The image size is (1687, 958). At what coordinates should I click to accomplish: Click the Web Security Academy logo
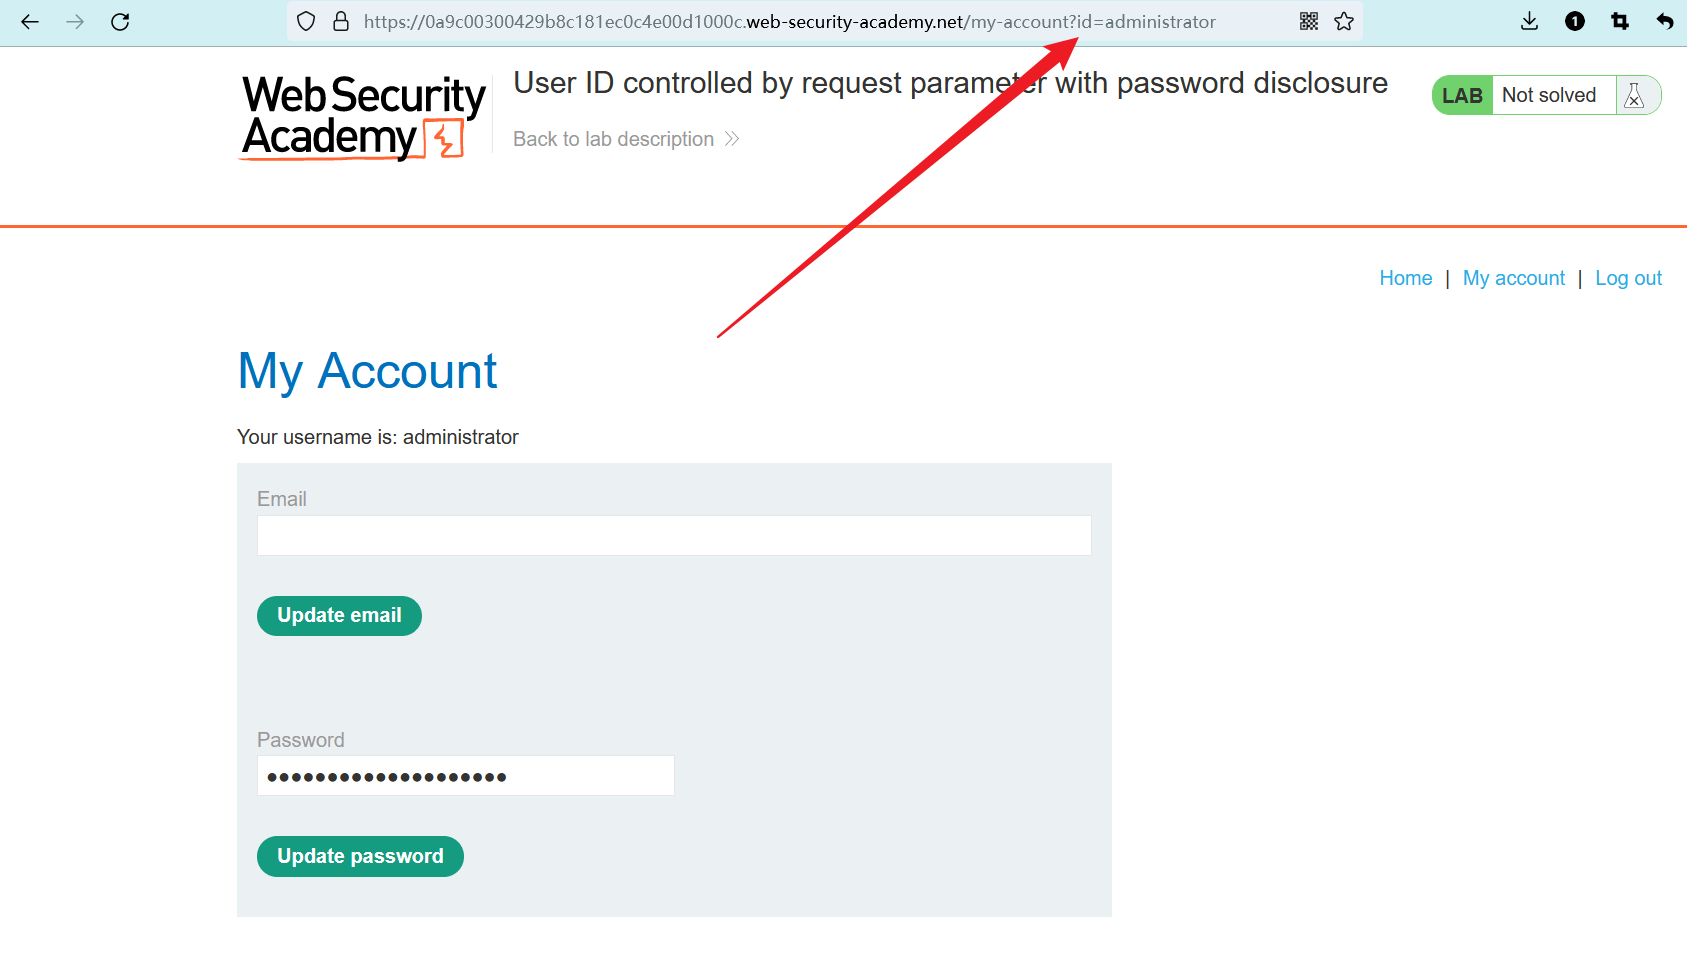click(x=363, y=117)
